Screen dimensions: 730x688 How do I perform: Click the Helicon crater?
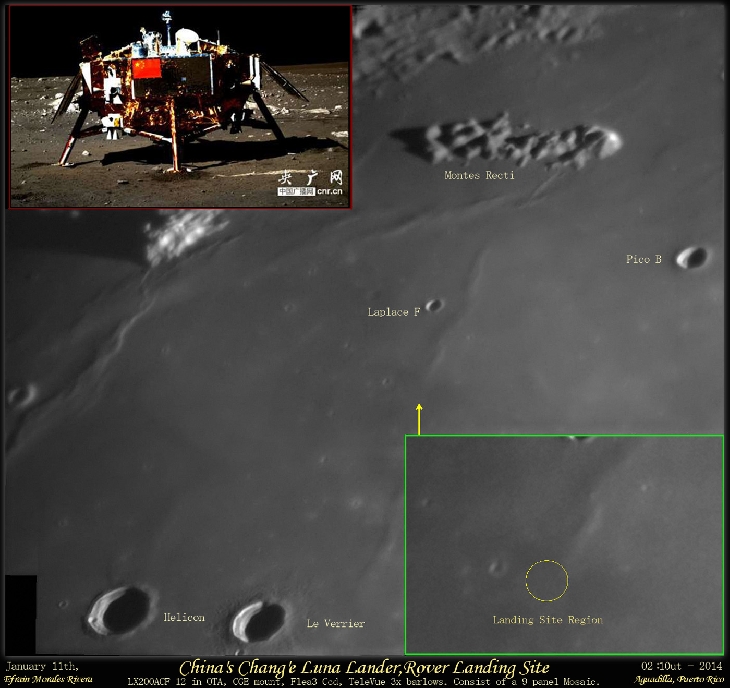tap(119, 609)
